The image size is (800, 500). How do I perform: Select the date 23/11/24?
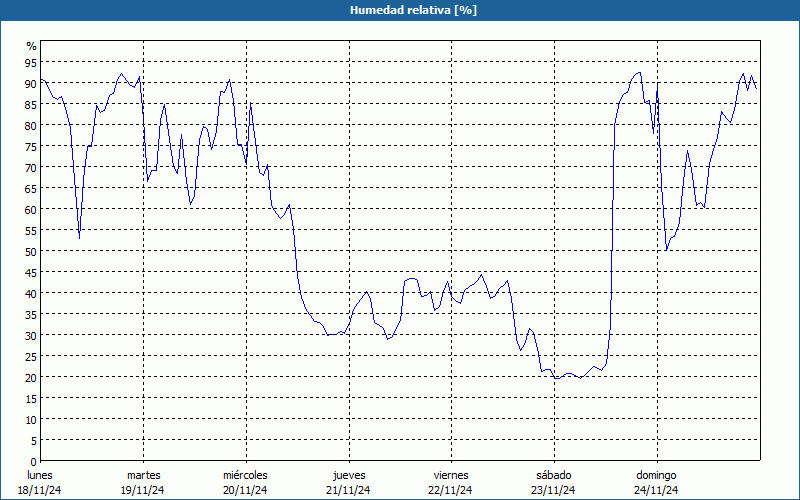pyautogui.click(x=553, y=490)
